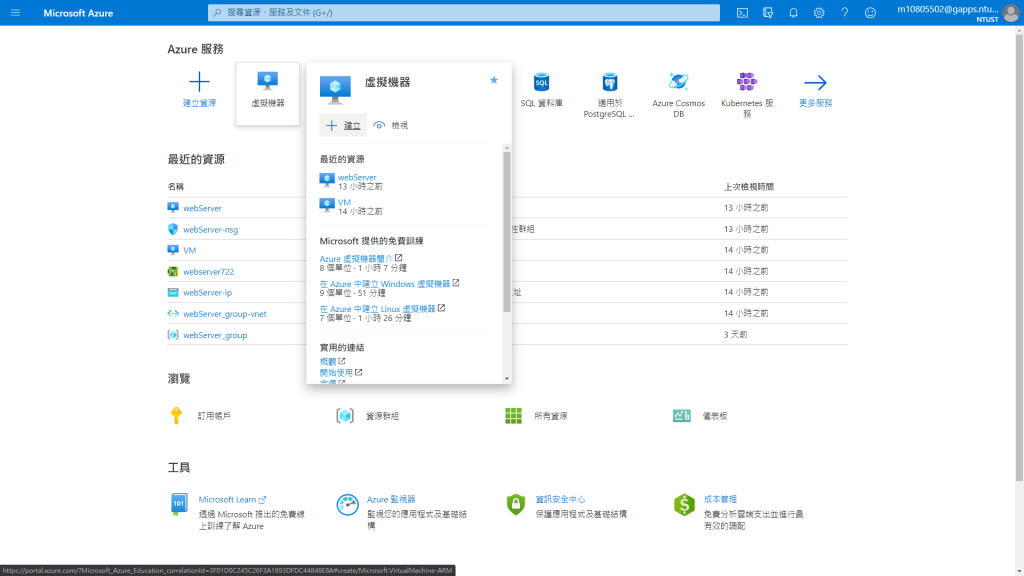This screenshot has height=576, width=1024.
Task: Open 在 Azure 中建立 Windows 虛擬機器 link
Action: (385, 284)
